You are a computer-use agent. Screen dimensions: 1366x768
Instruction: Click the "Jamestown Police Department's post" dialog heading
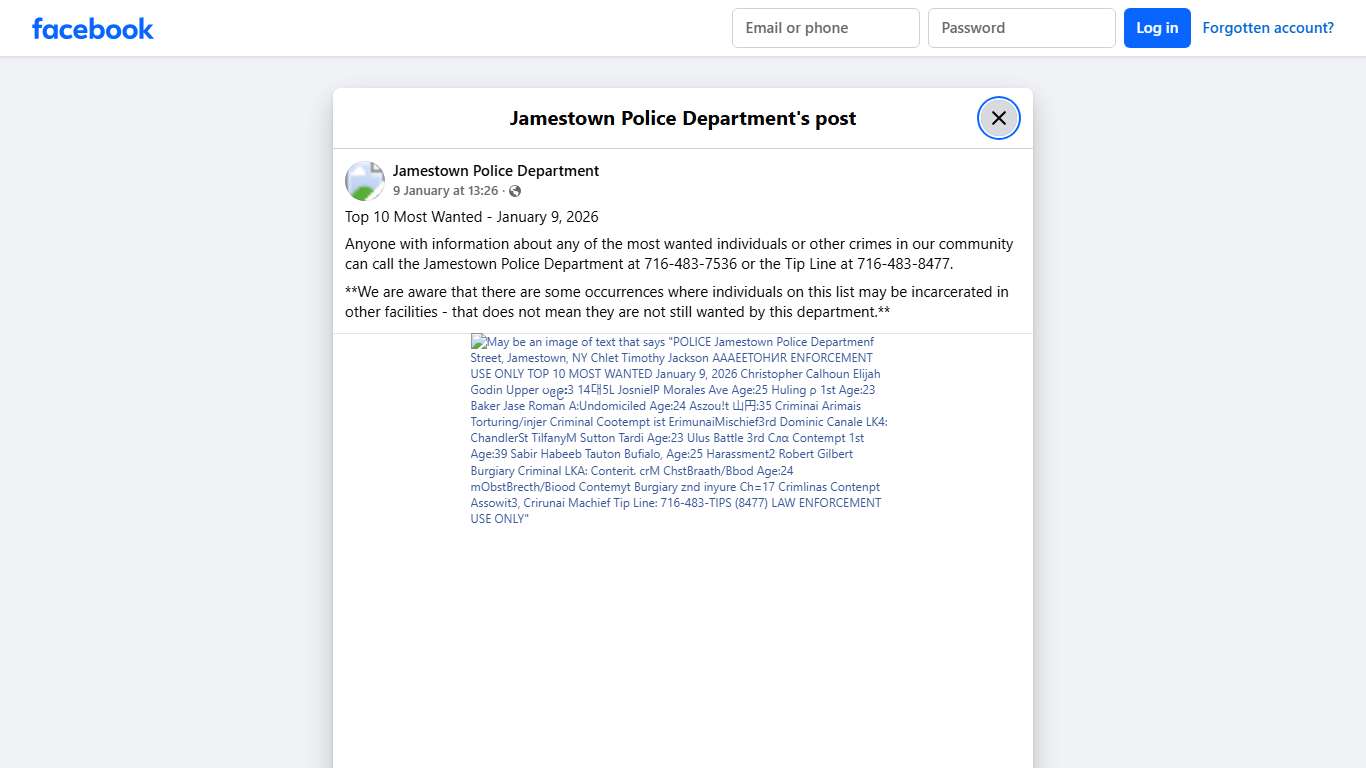[682, 118]
